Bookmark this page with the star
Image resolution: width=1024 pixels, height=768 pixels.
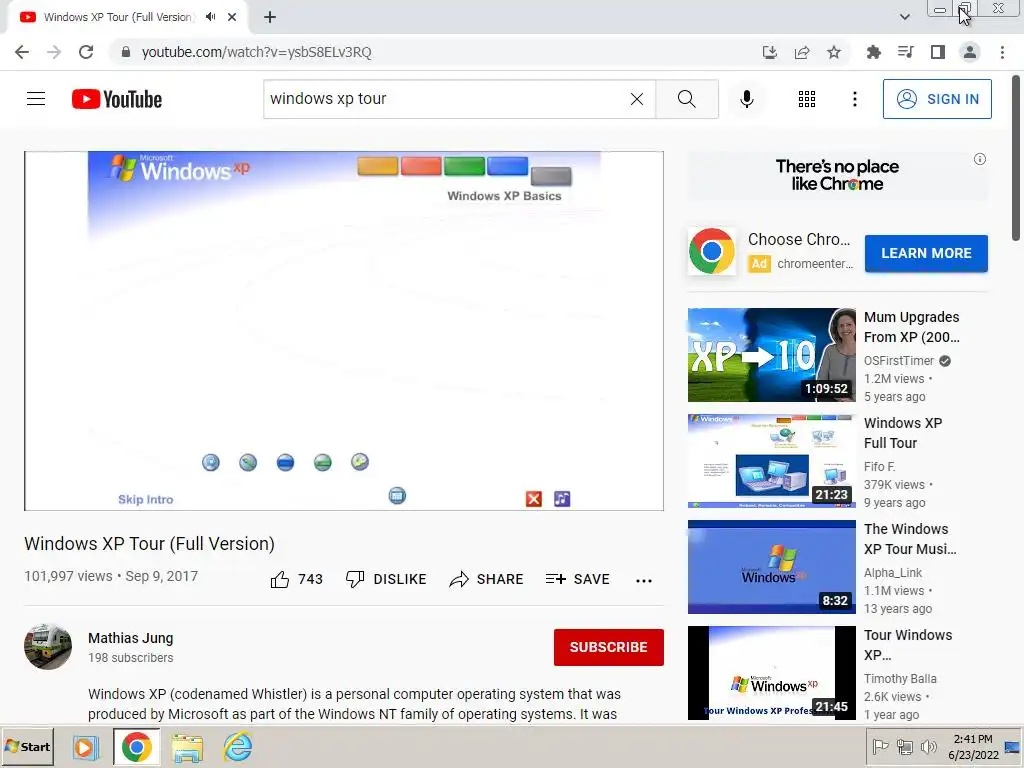(834, 52)
